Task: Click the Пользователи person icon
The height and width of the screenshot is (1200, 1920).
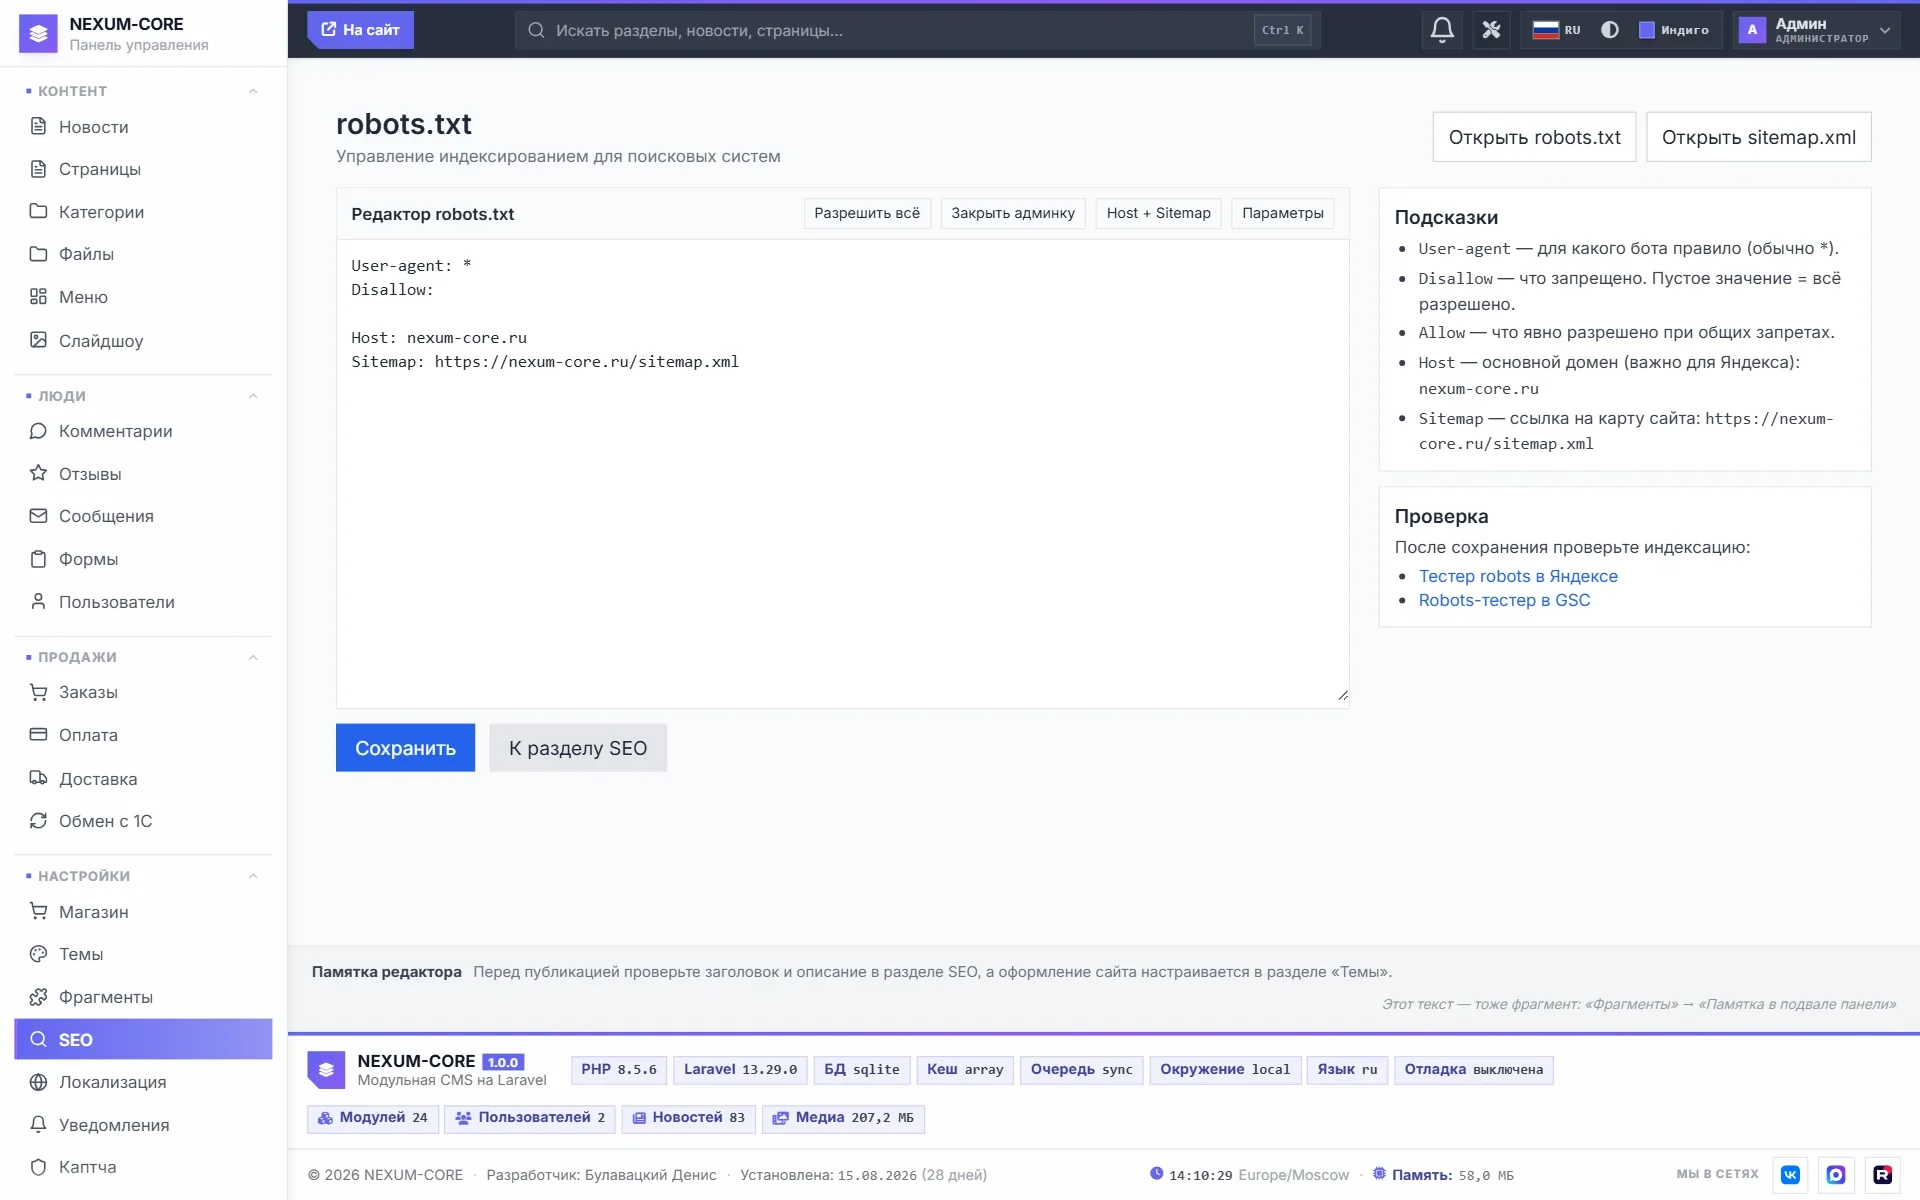Action: 38,601
